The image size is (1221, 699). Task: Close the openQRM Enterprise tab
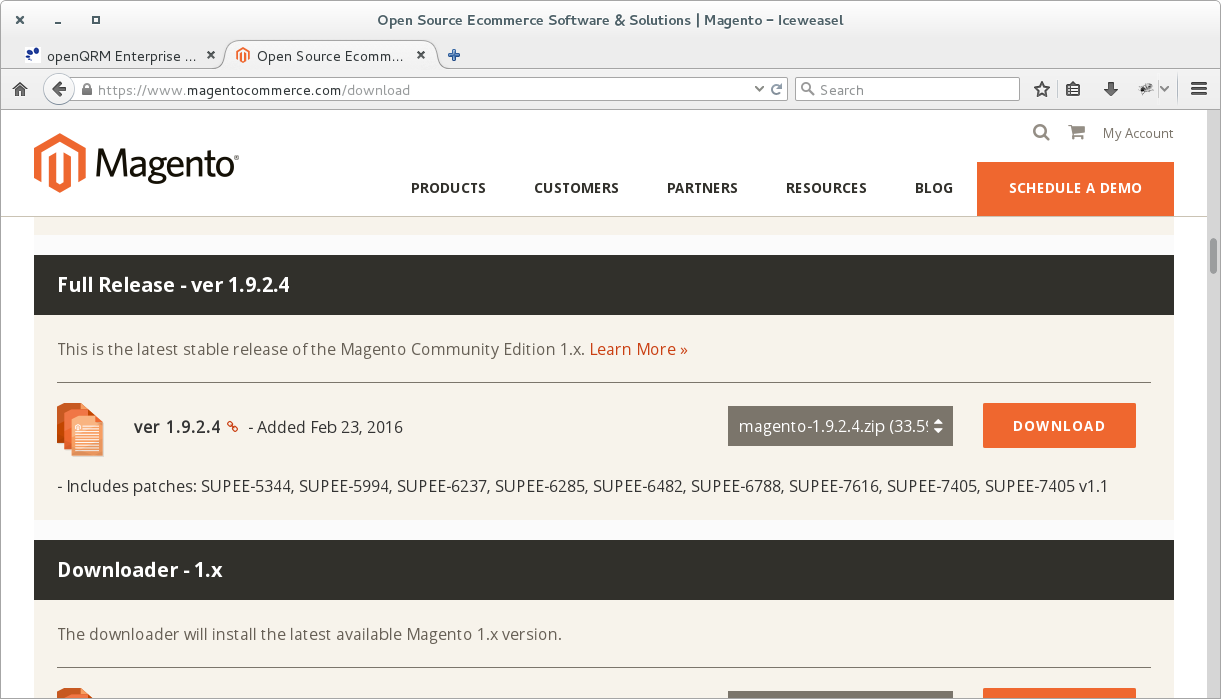211,56
